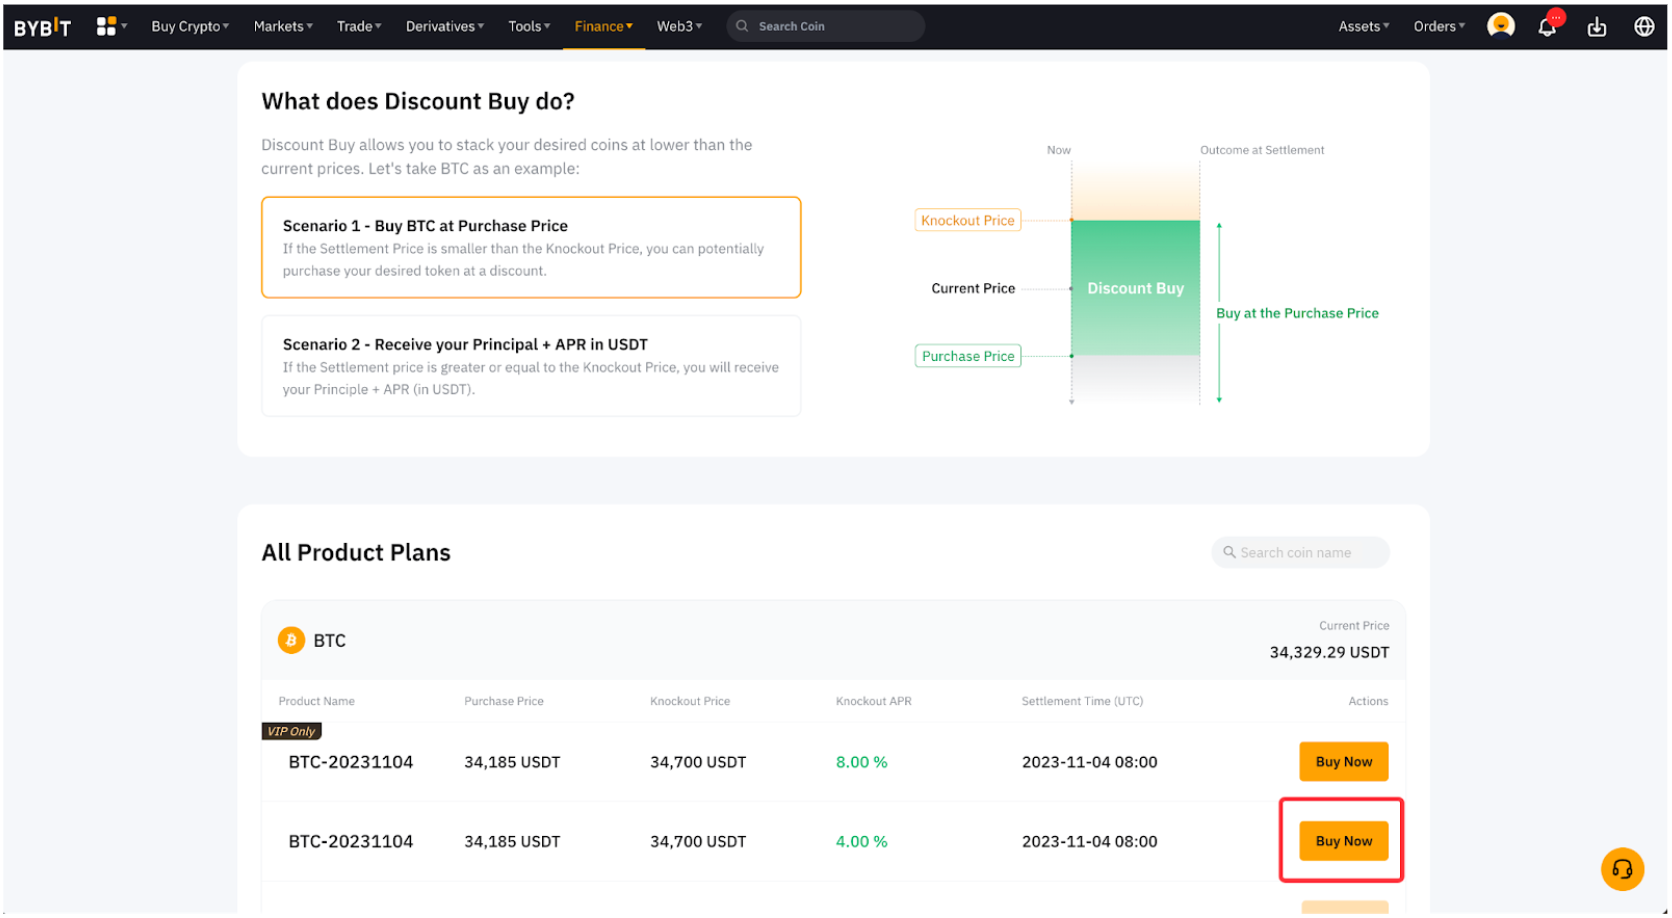The width and height of the screenshot is (1672, 918).
Task: Open the customer support headset chat
Action: 1621,869
